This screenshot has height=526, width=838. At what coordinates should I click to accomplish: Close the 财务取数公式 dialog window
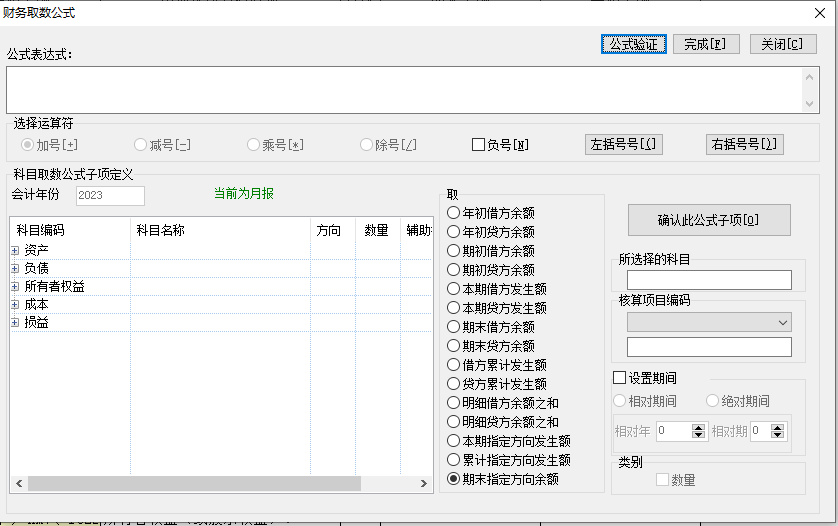pos(820,13)
